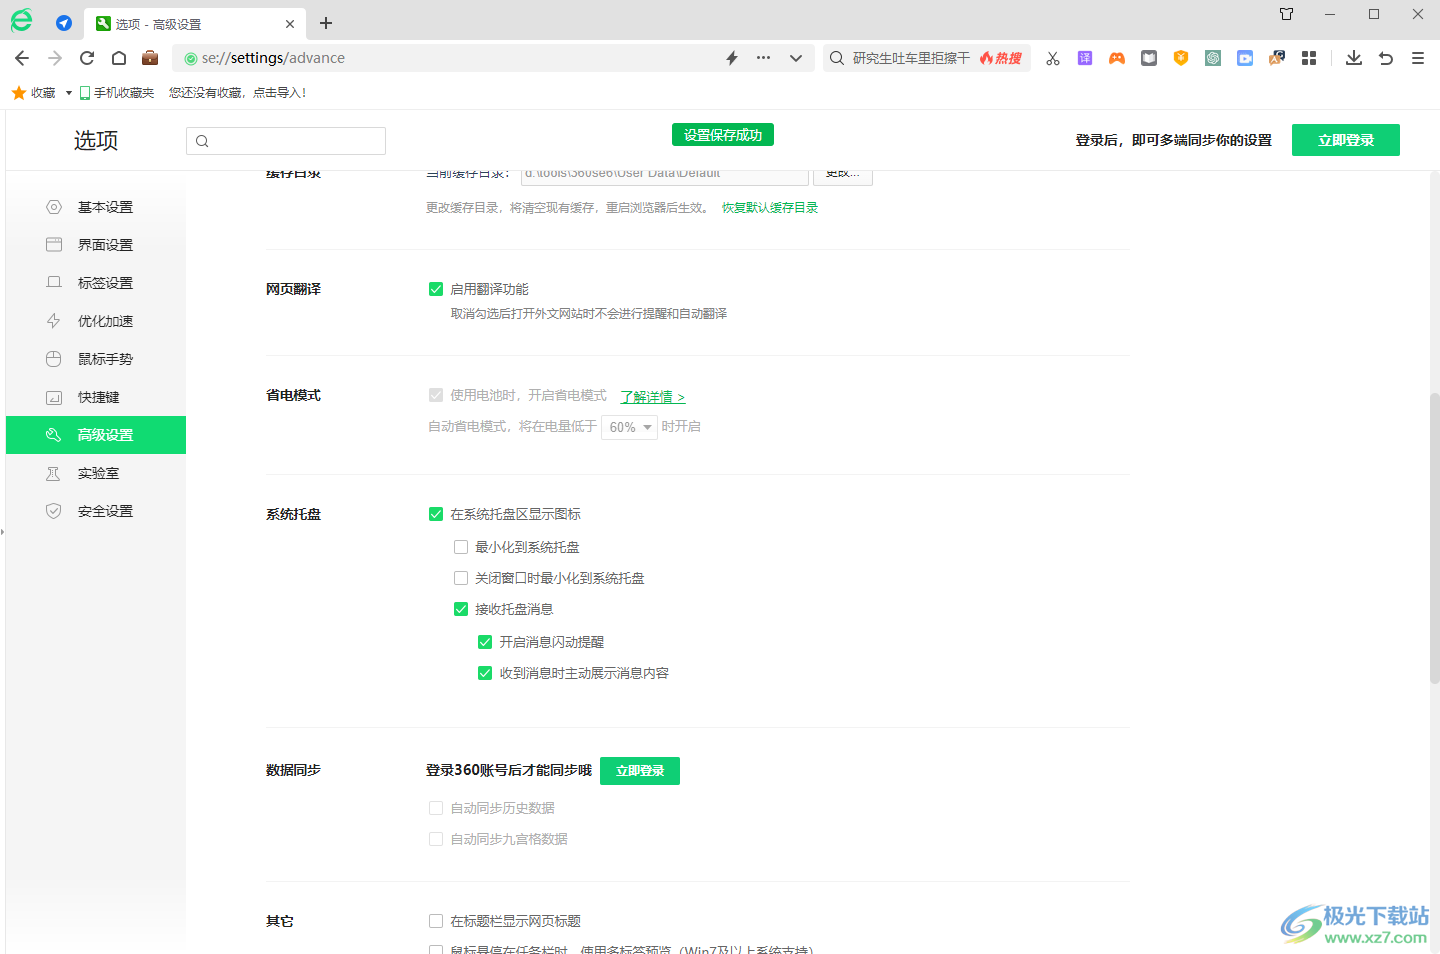Image resolution: width=1440 pixels, height=954 pixels.
Task: Open 快捷键 in sidebar
Action: 96,397
